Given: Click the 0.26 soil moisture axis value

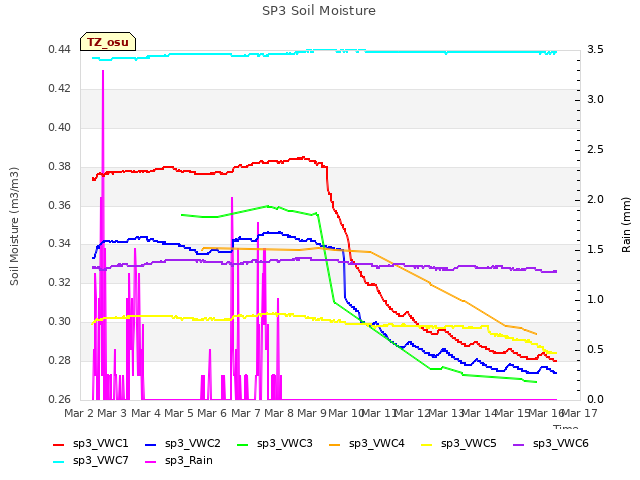Looking at the screenshot, I should [60, 399].
